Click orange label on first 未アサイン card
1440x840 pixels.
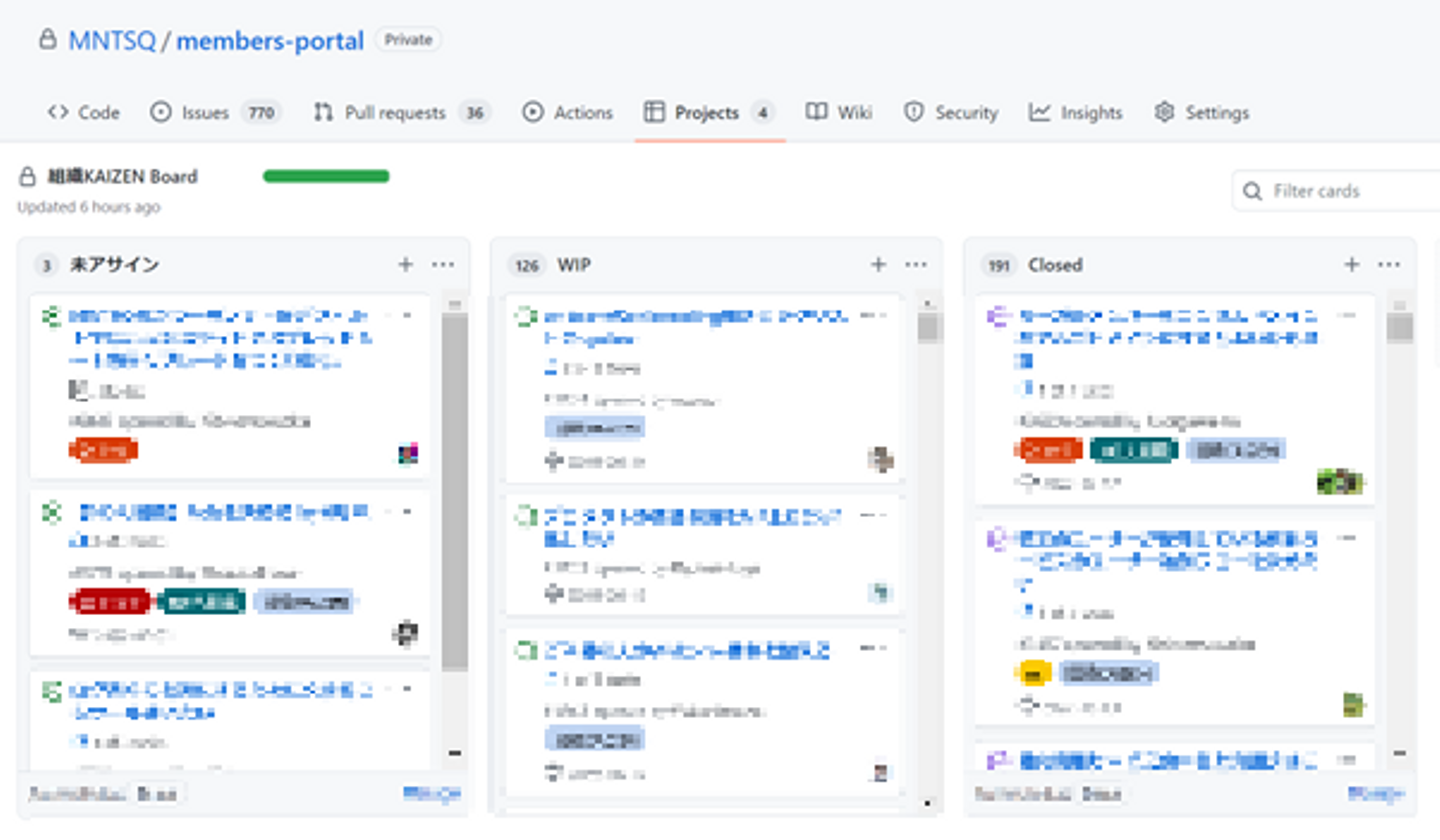(x=103, y=450)
